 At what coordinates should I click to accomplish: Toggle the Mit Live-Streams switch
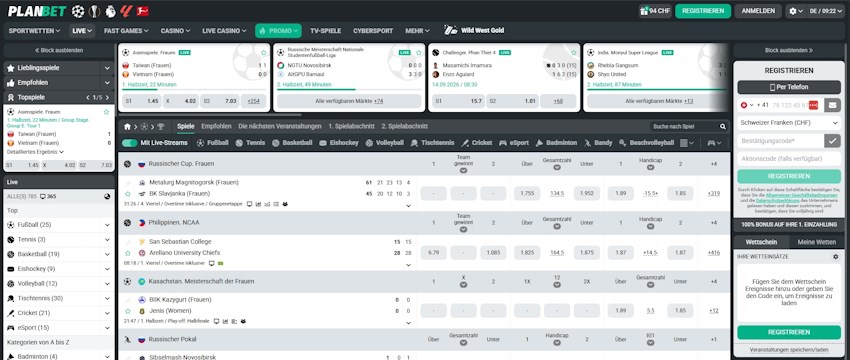tap(130, 143)
